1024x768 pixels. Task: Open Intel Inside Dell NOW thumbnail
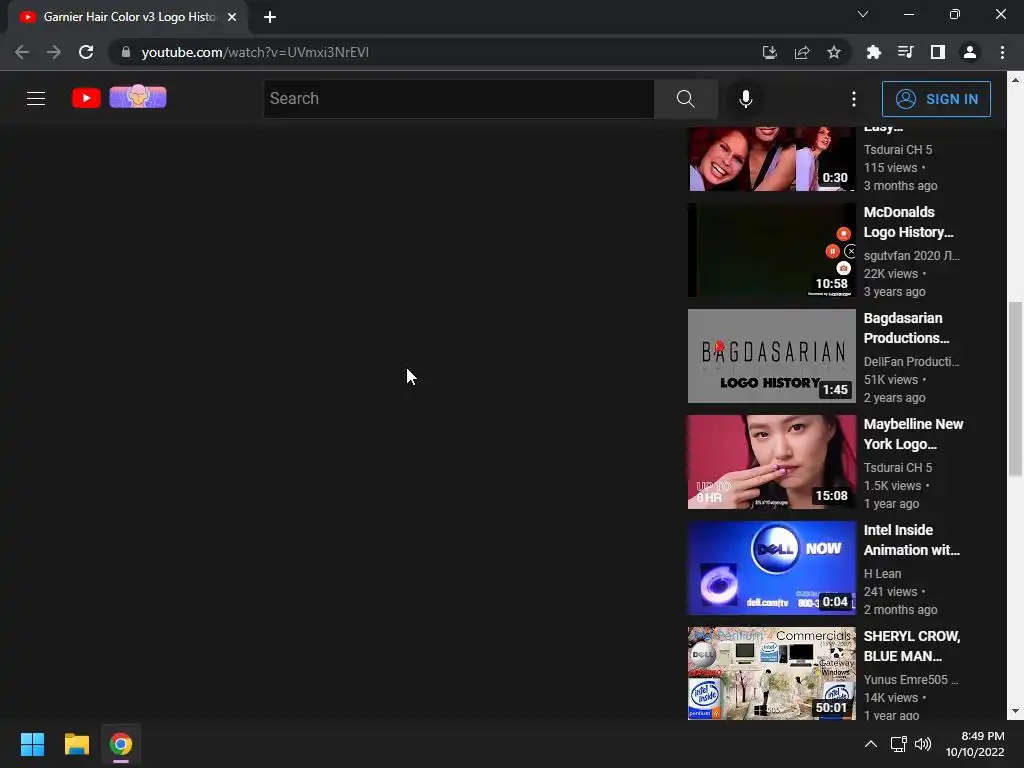[x=771, y=568]
